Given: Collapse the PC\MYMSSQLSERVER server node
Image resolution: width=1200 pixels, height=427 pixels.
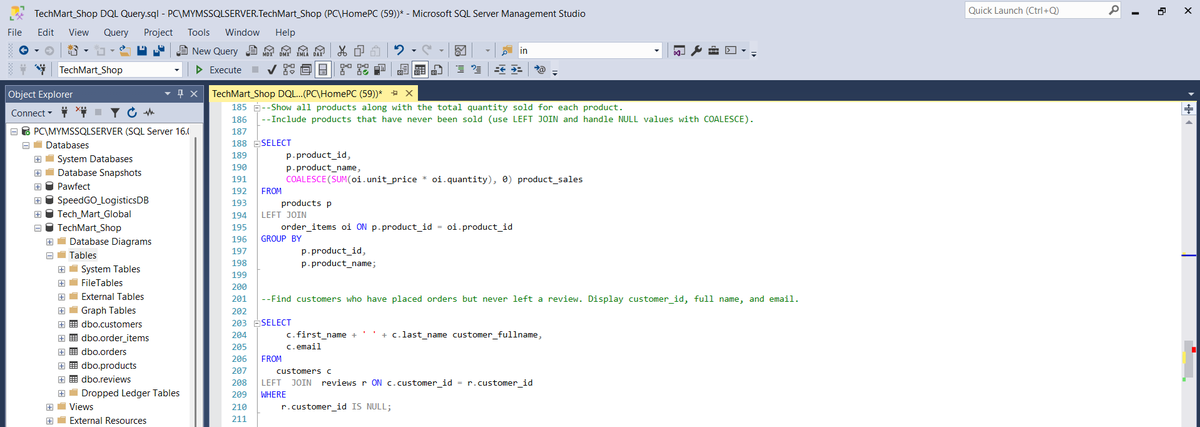Looking at the screenshot, I should click(14, 131).
